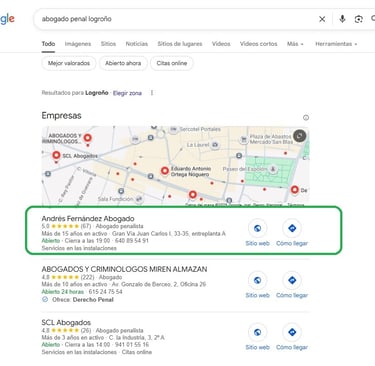Click the phone number 615 24 75 54

point(105,292)
